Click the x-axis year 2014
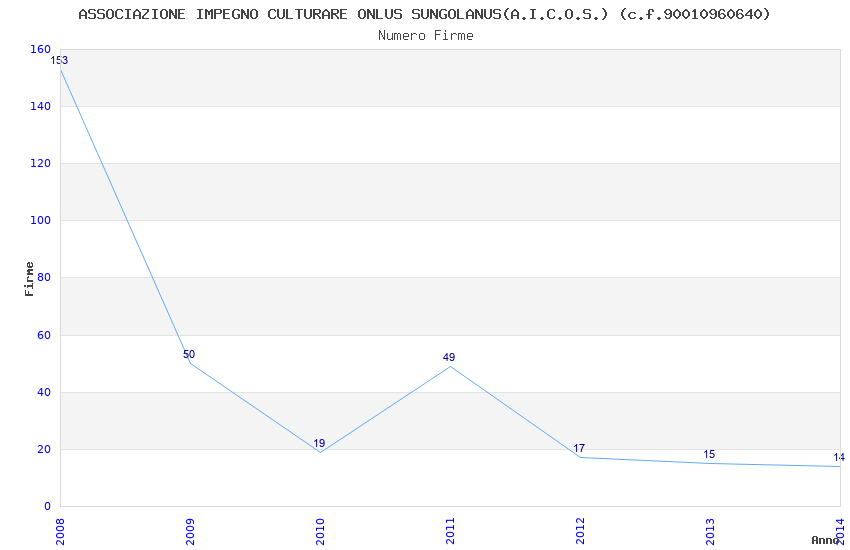This screenshot has width=850, height=550. 841,532
